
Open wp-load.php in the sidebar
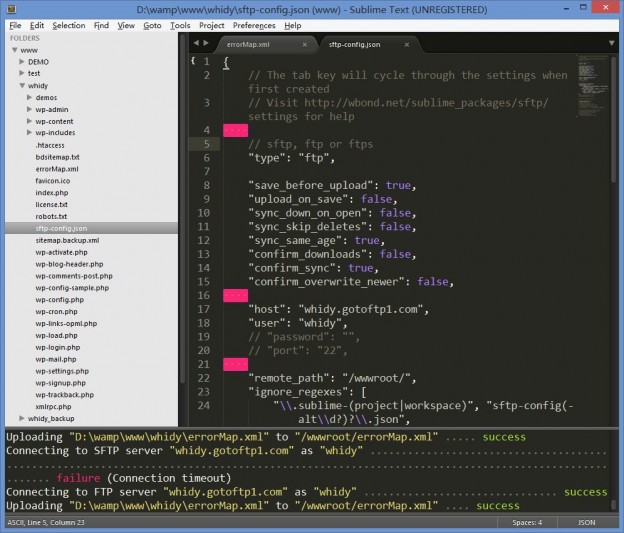[x=56, y=336]
